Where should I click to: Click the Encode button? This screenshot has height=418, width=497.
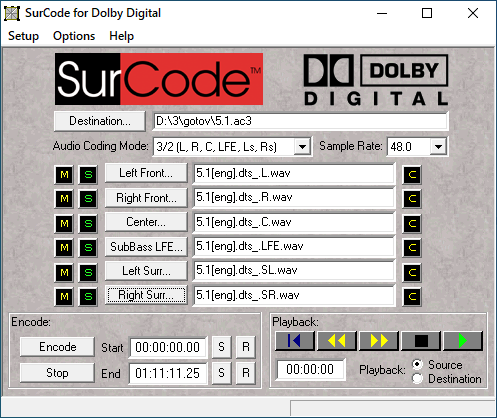point(57,347)
